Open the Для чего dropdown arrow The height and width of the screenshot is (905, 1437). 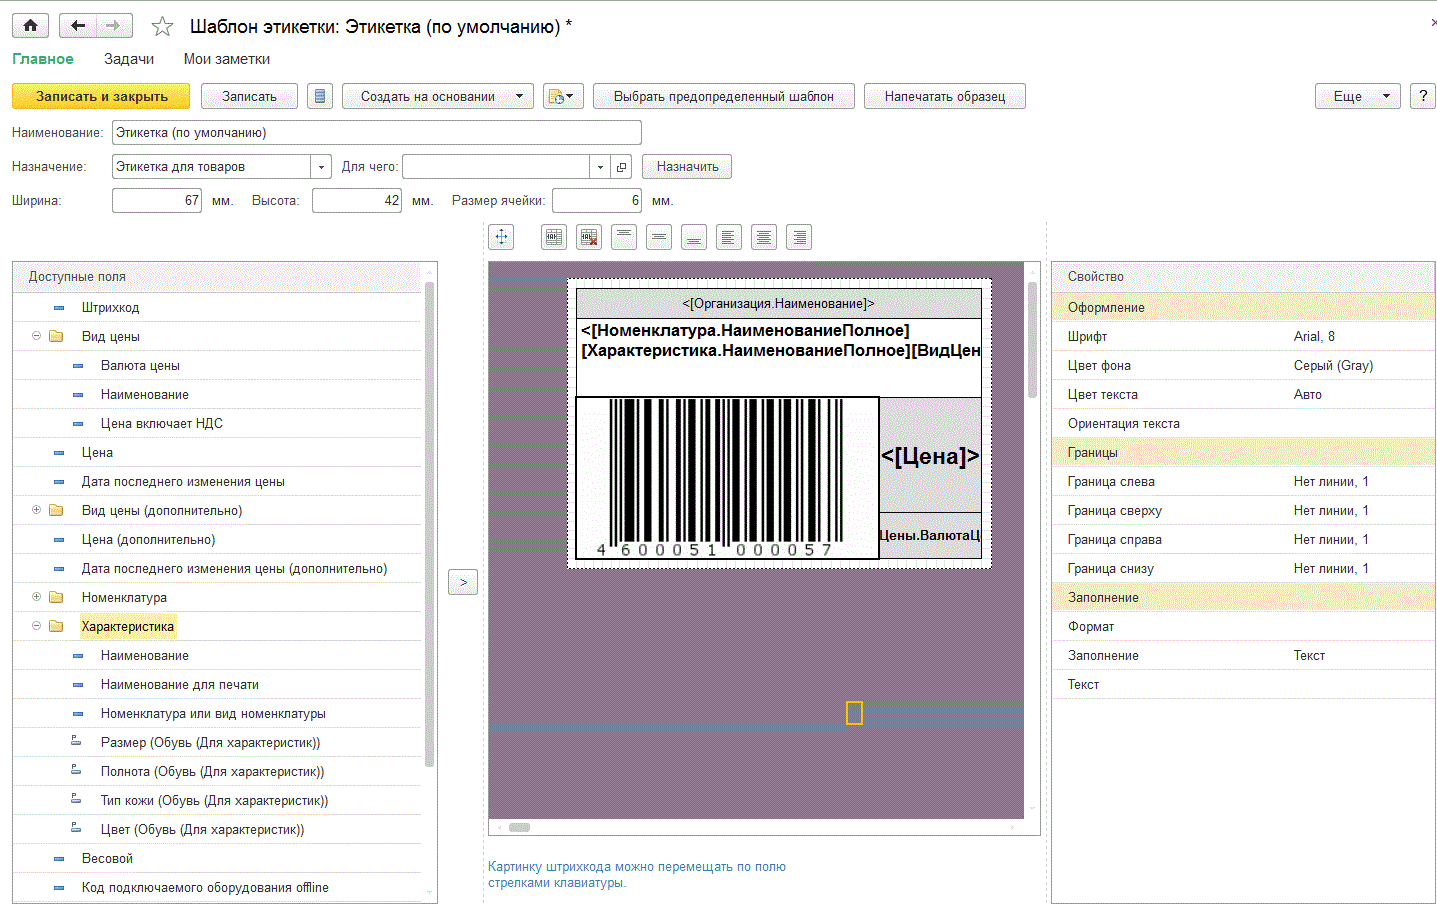[x=600, y=167]
